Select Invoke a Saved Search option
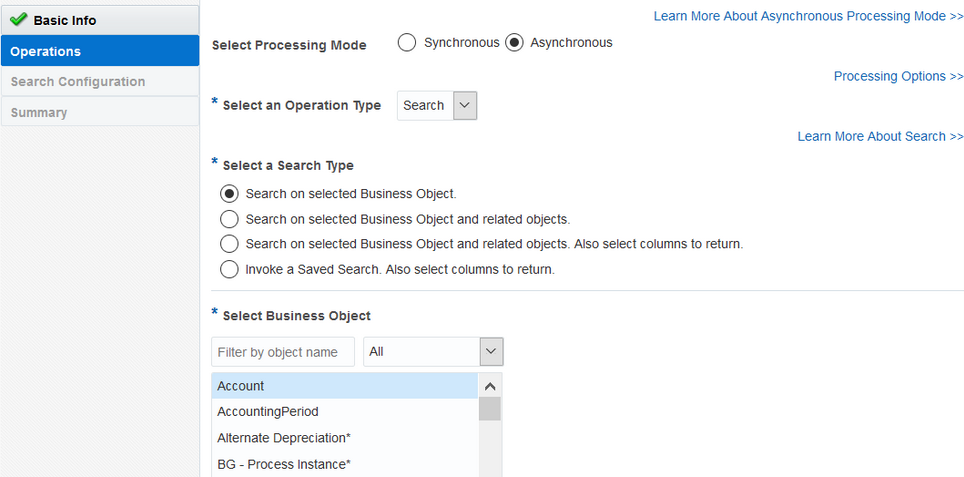 pyautogui.click(x=229, y=269)
